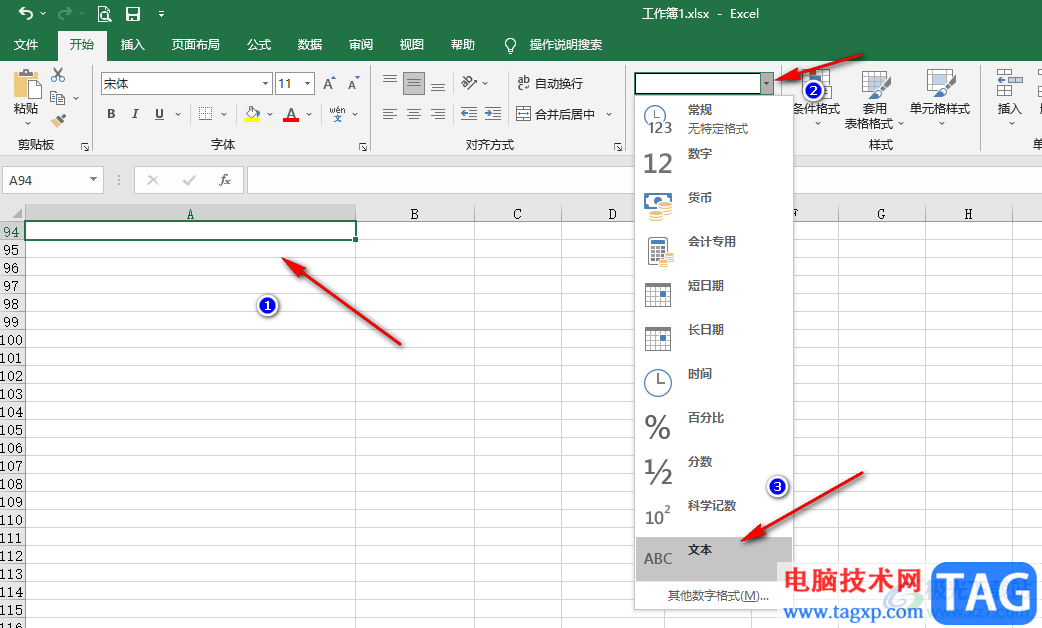This screenshot has height=628, width=1042.
Task: Click 合并后居中 merge and center
Action: 556,114
